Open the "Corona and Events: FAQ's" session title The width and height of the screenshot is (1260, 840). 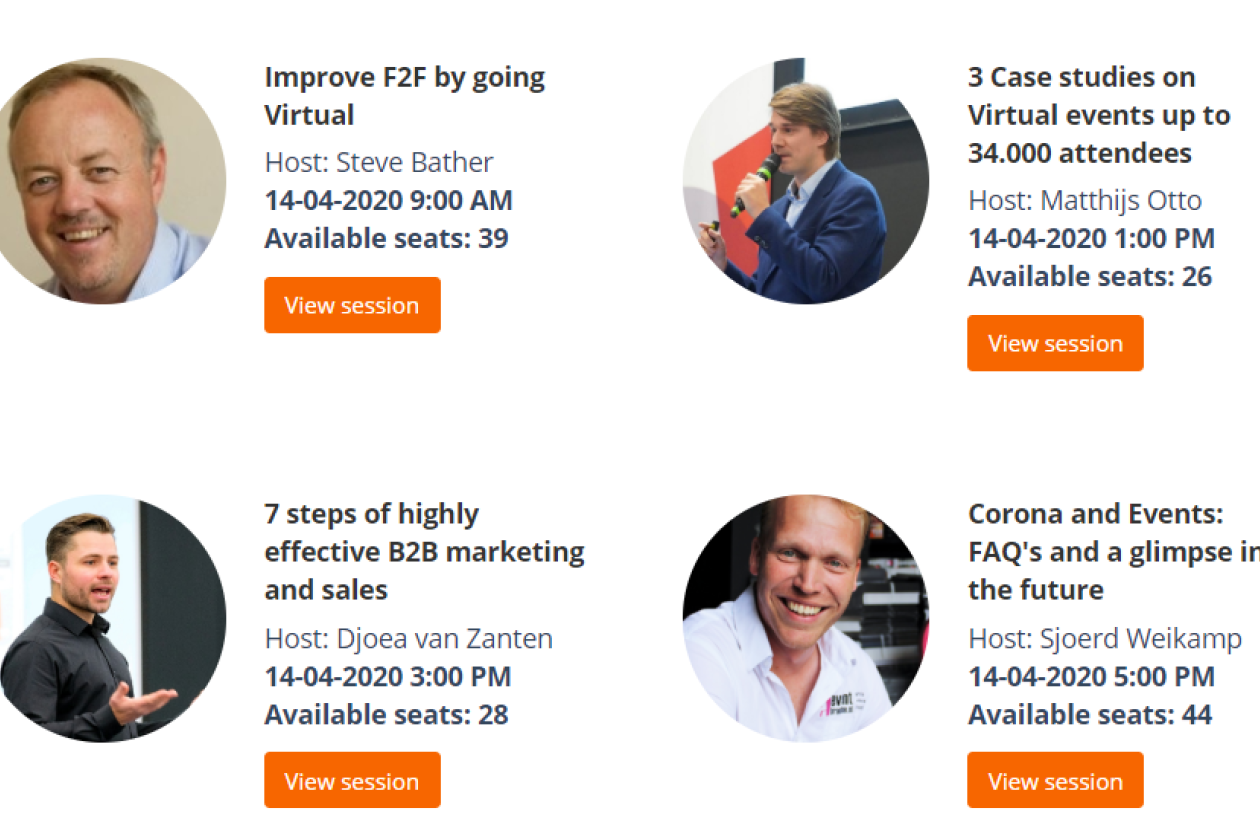[1110, 552]
